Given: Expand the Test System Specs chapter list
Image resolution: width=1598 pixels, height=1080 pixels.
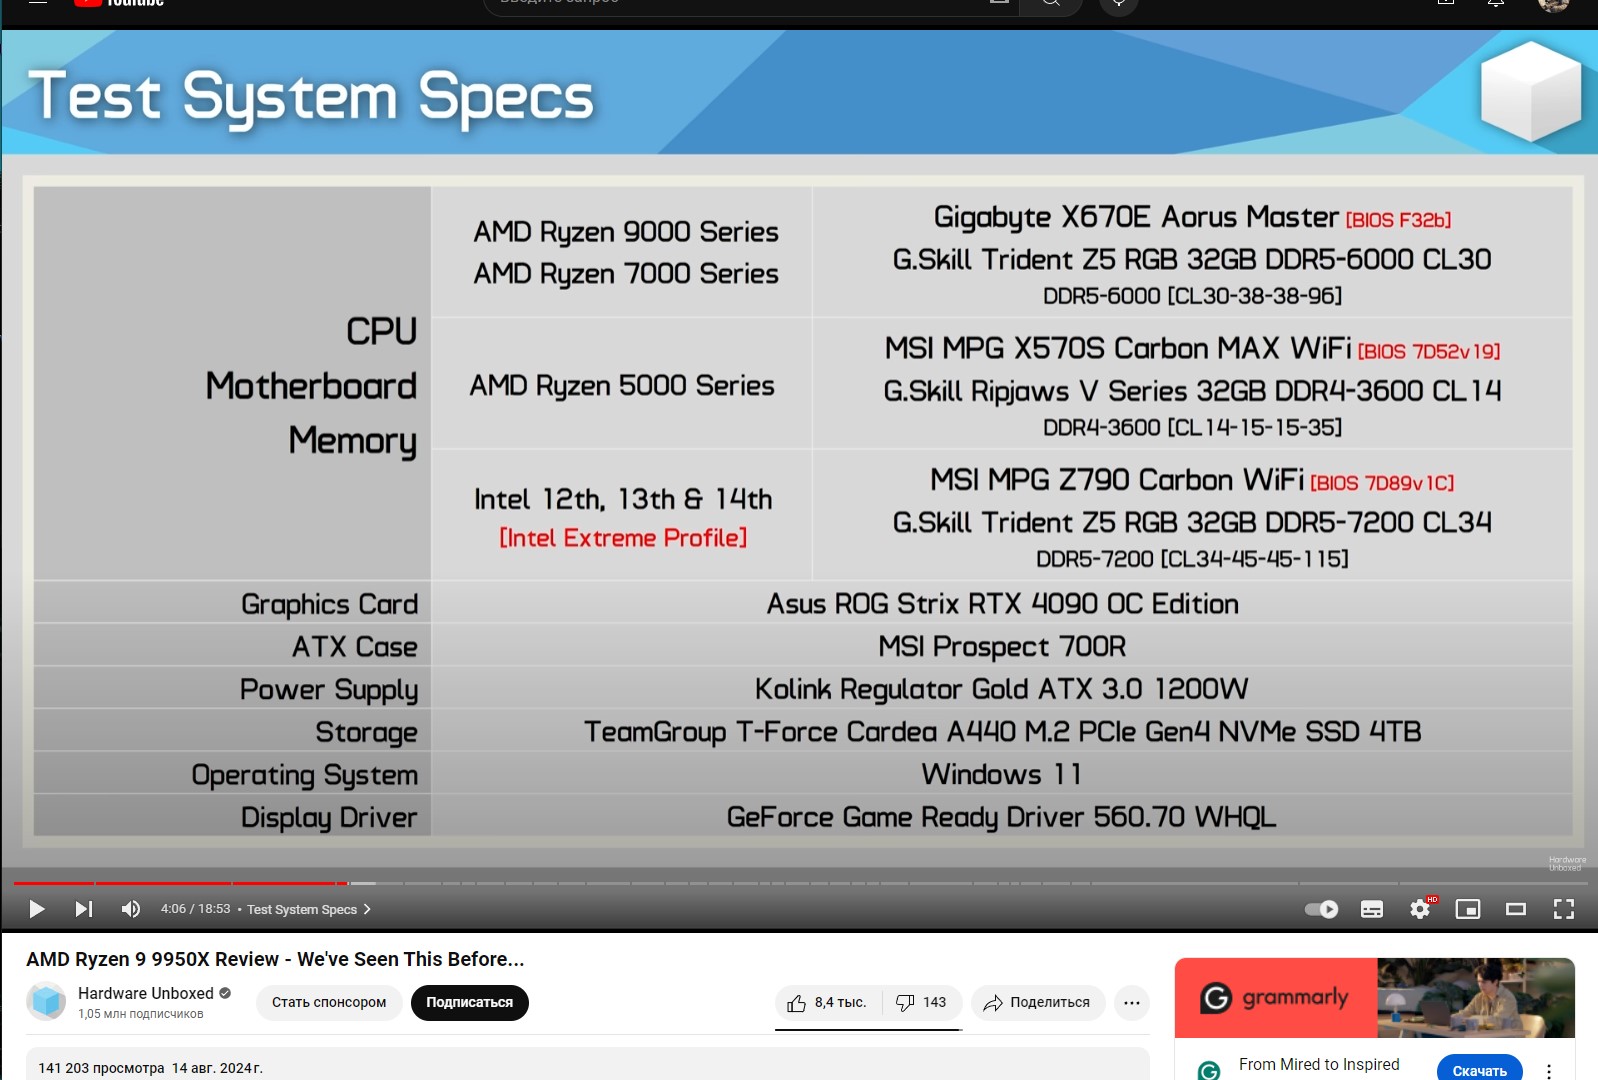Looking at the screenshot, I should [x=309, y=909].
